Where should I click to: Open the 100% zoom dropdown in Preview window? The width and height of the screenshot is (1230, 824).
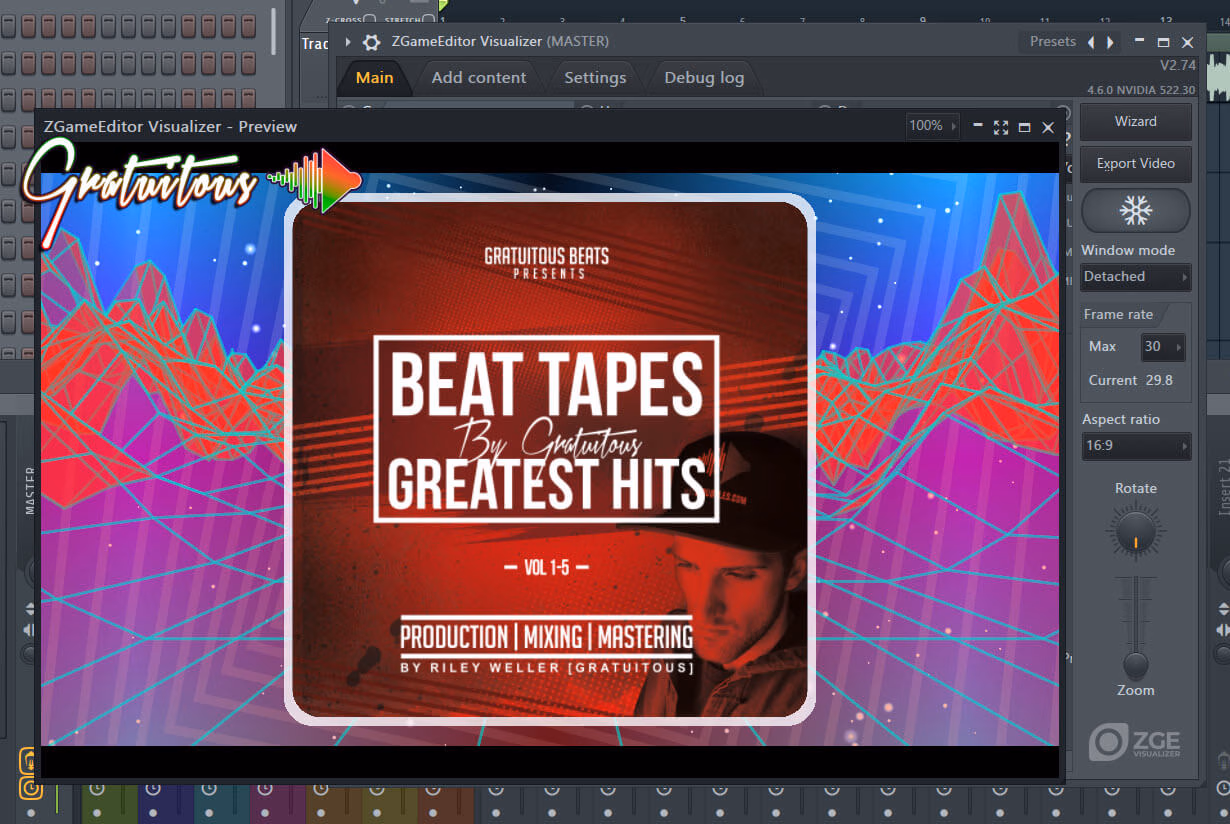(x=933, y=126)
